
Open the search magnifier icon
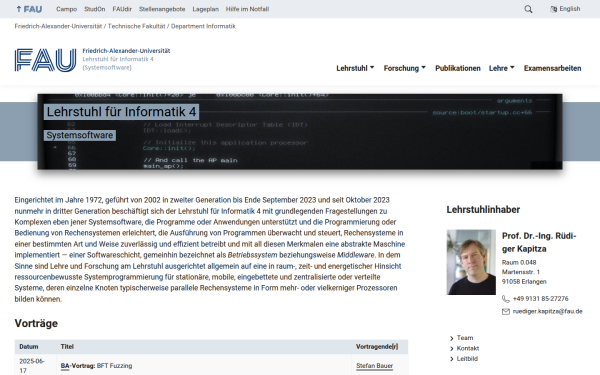[x=528, y=9]
